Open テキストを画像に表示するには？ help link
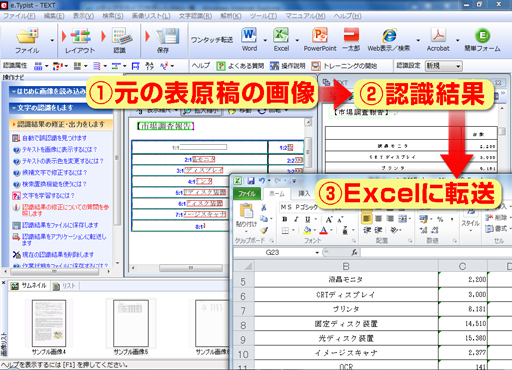 tap(60, 149)
